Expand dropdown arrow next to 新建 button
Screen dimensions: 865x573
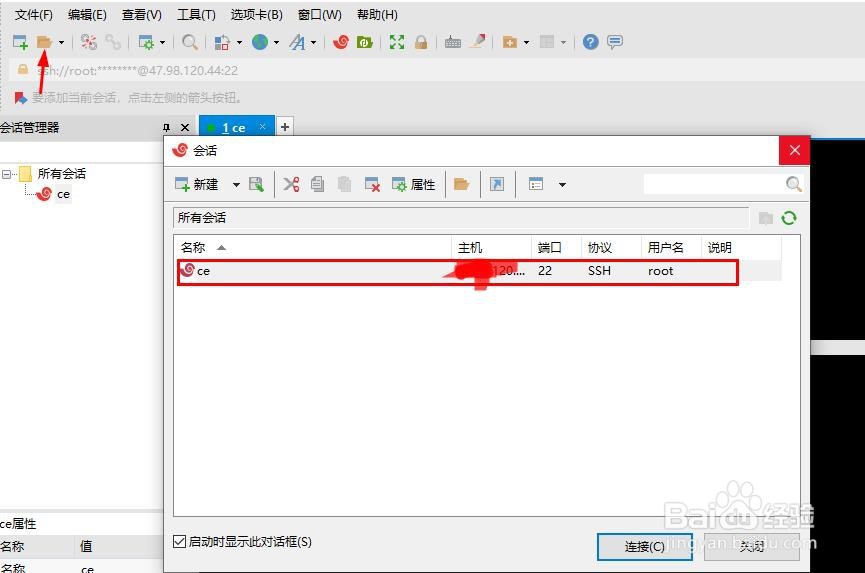coord(236,185)
